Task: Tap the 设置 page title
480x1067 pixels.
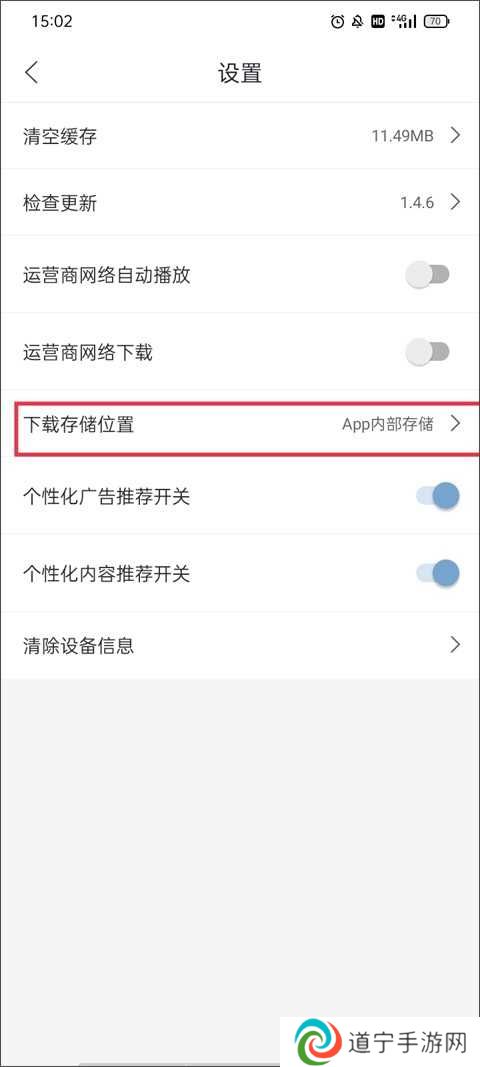Action: [240, 73]
